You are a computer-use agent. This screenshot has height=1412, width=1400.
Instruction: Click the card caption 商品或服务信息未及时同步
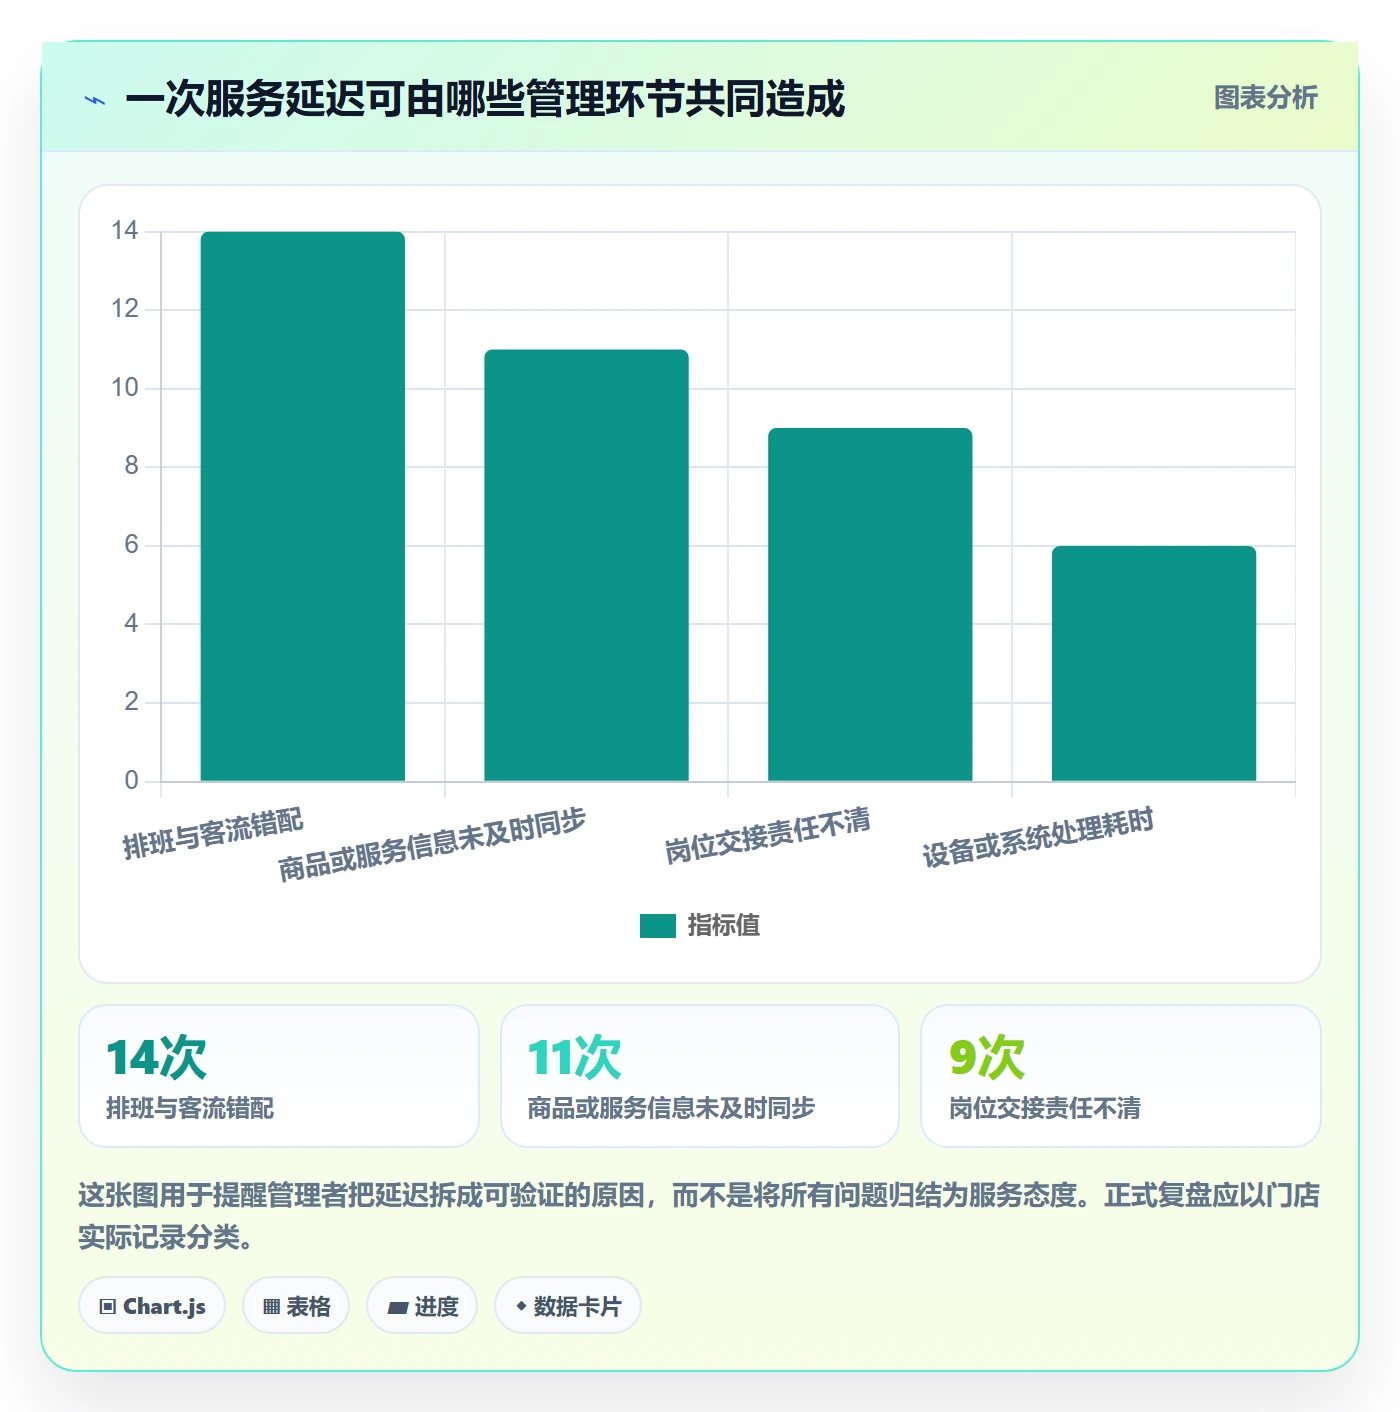coord(671,1108)
